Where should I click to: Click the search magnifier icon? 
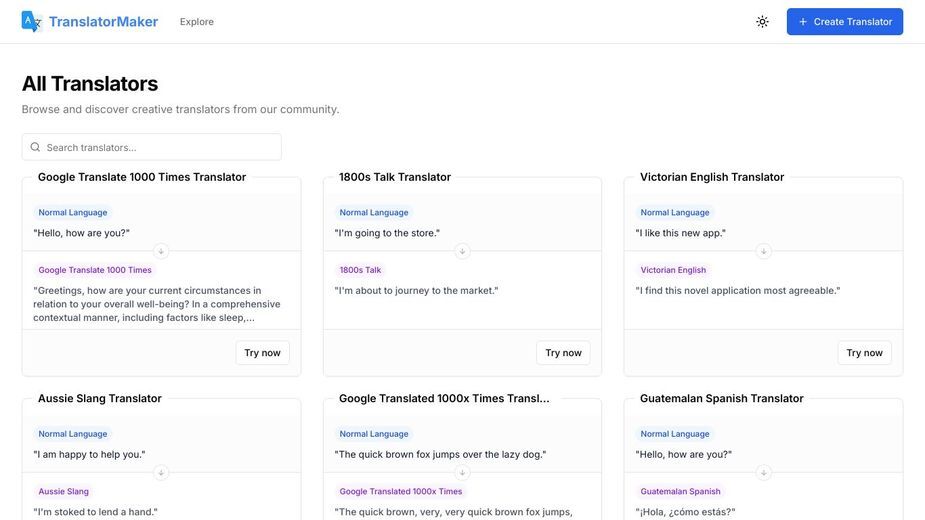35,147
